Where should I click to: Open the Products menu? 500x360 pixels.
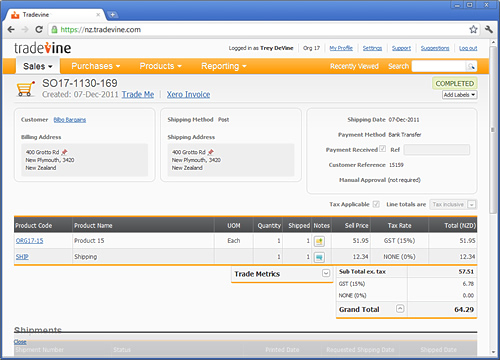tap(160, 66)
